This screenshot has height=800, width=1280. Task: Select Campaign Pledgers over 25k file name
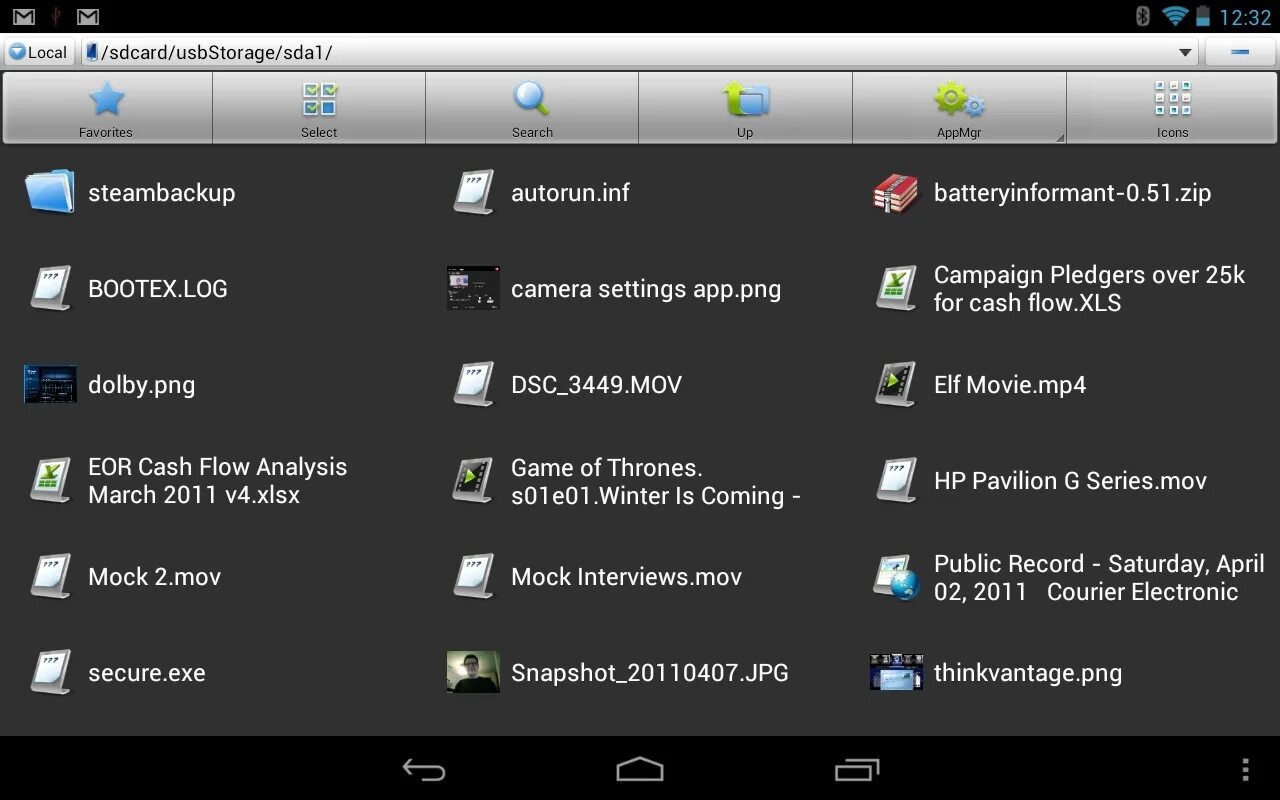point(1090,289)
